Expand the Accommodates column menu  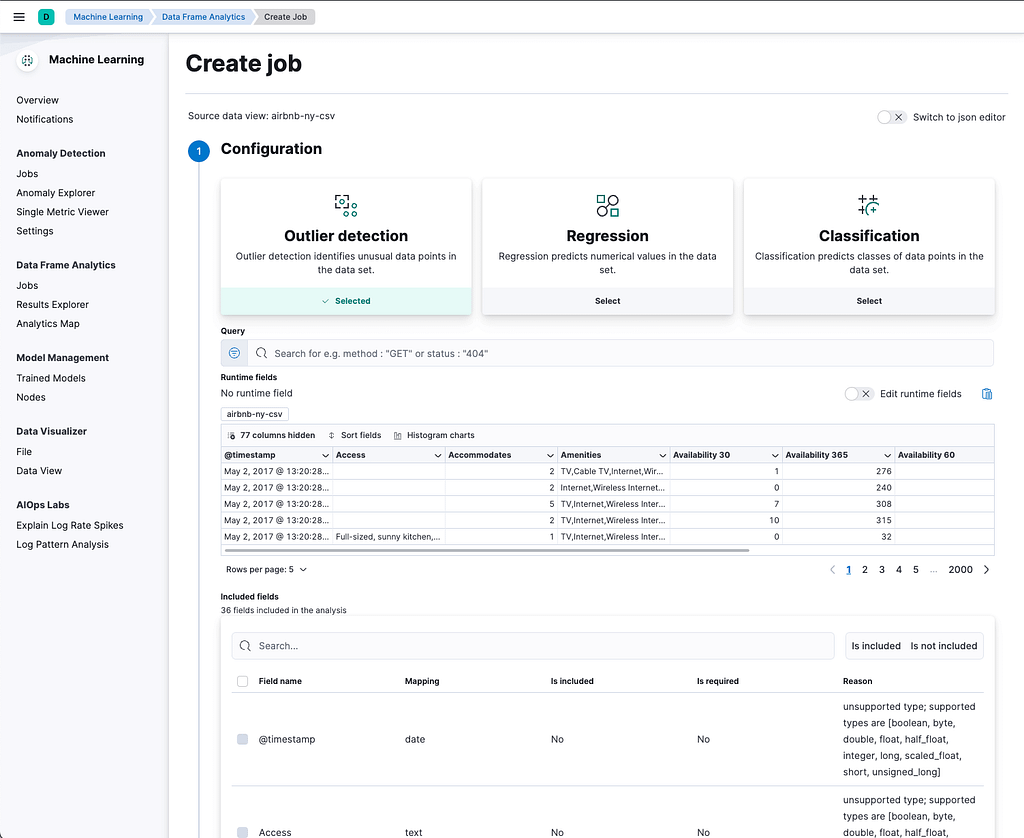[550, 455]
